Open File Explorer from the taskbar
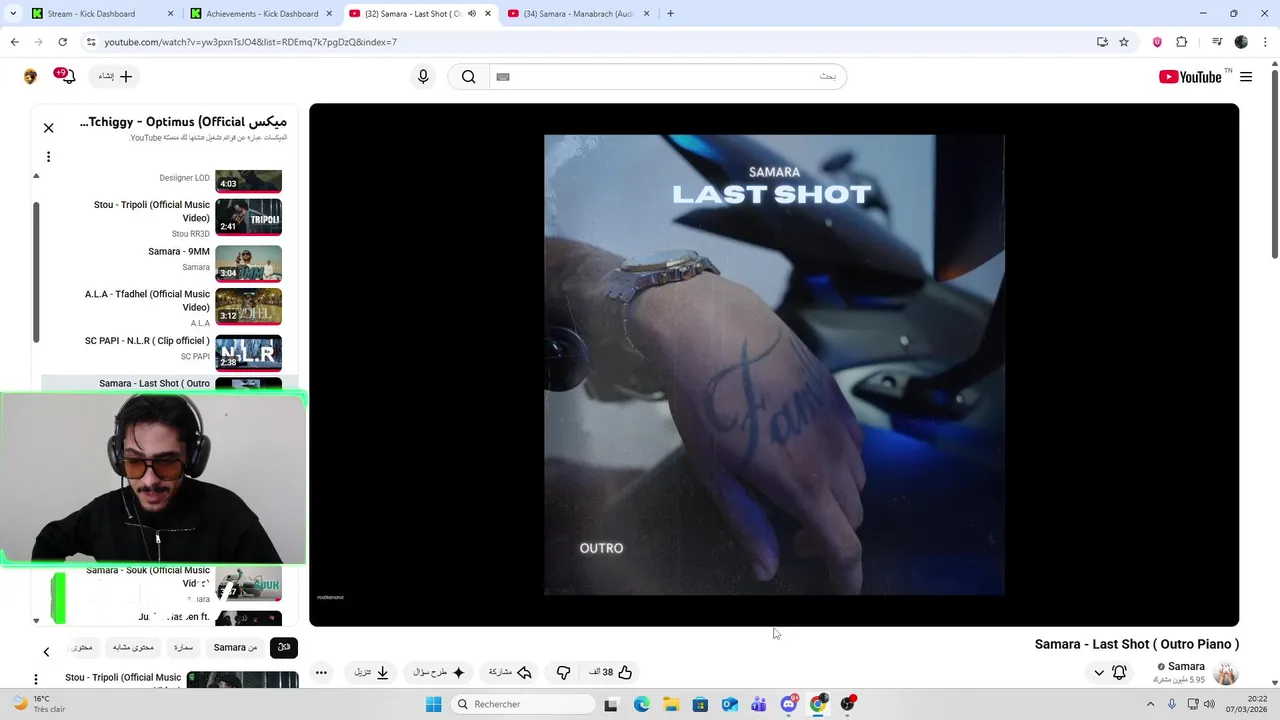The width and height of the screenshot is (1280, 720). [671, 704]
